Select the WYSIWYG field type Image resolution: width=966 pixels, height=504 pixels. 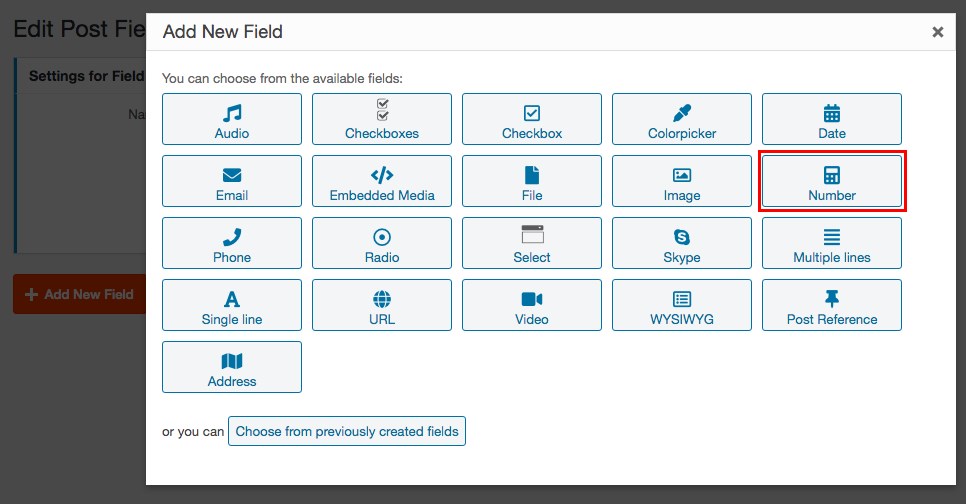(682, 305)
